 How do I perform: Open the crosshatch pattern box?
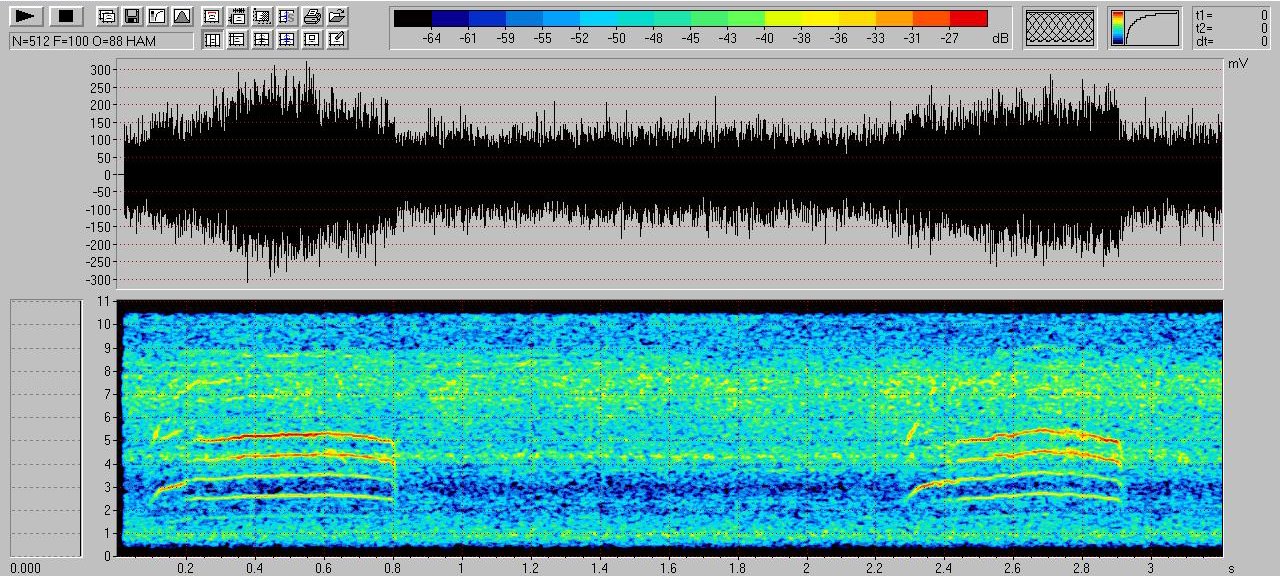1060,28
